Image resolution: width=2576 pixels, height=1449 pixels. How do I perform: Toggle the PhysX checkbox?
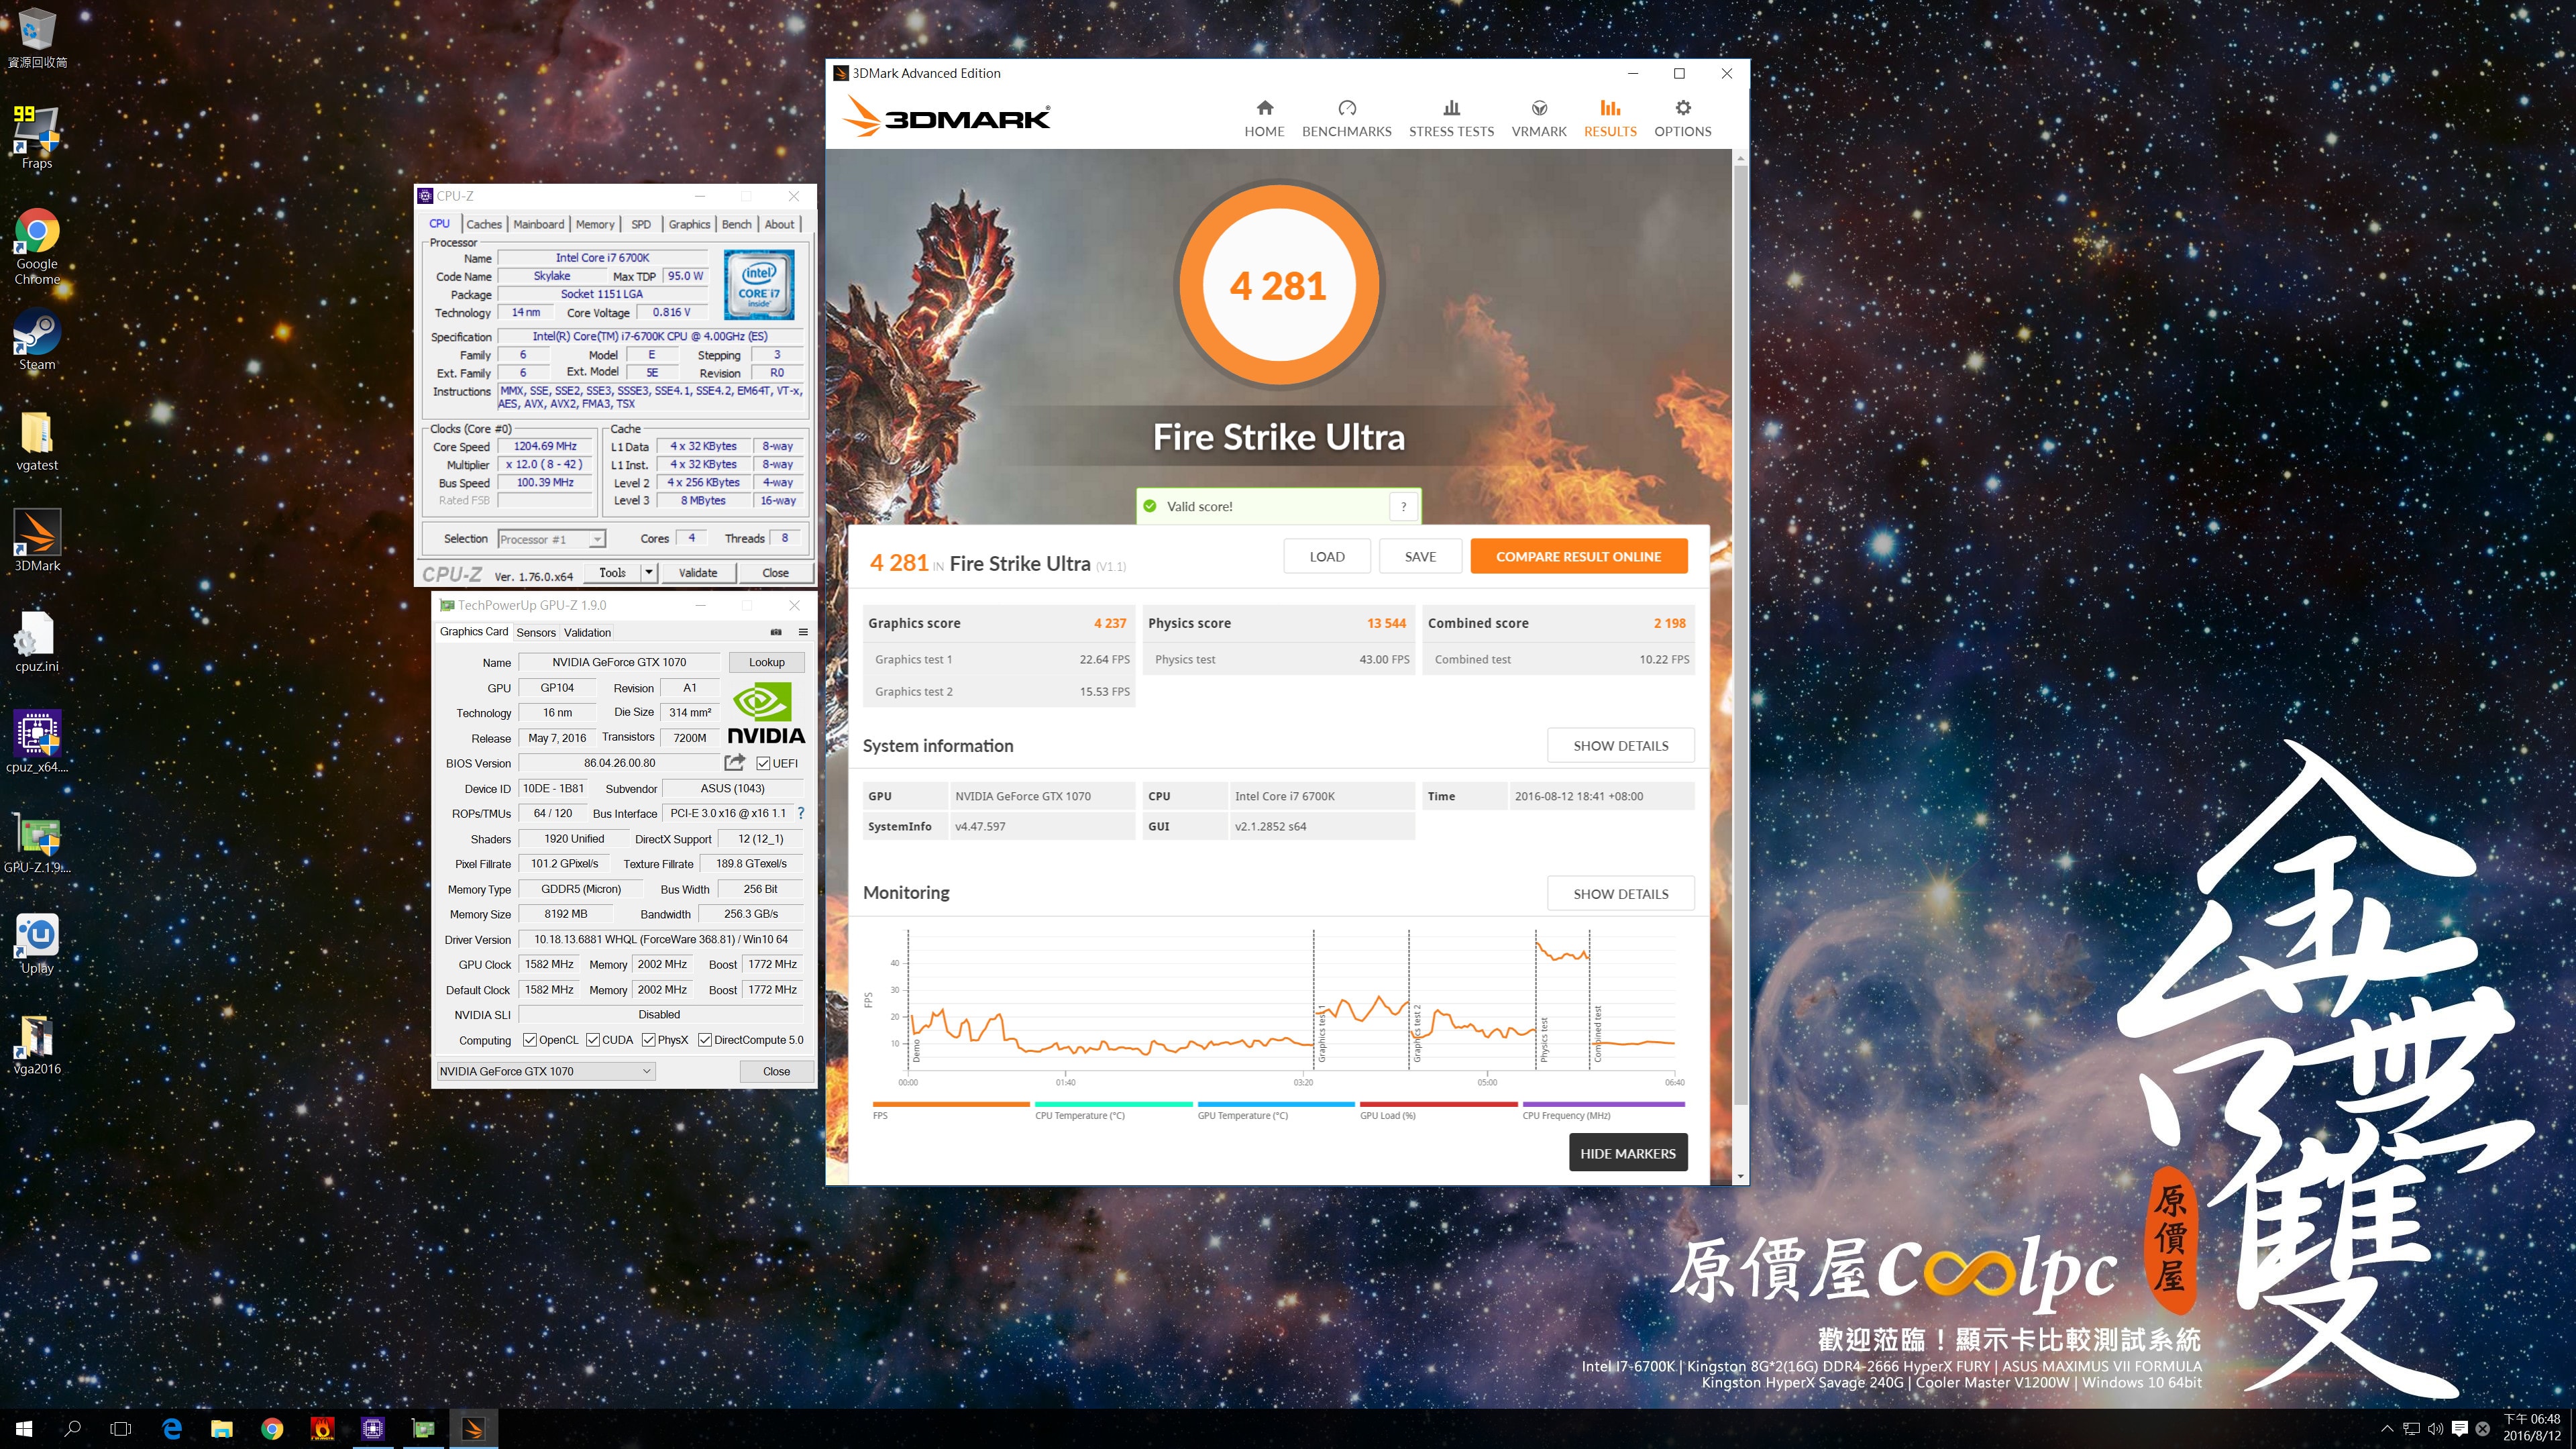pos(649,1040)
